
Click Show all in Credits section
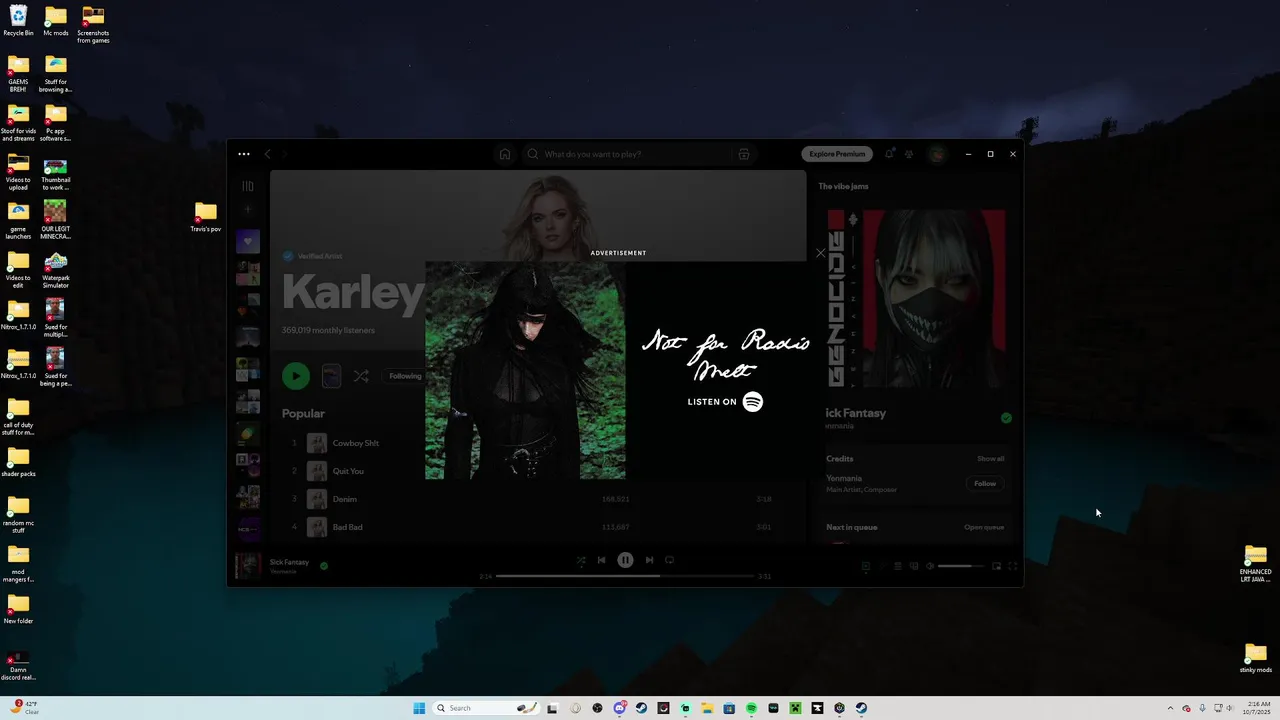click(x=990, y=459)
